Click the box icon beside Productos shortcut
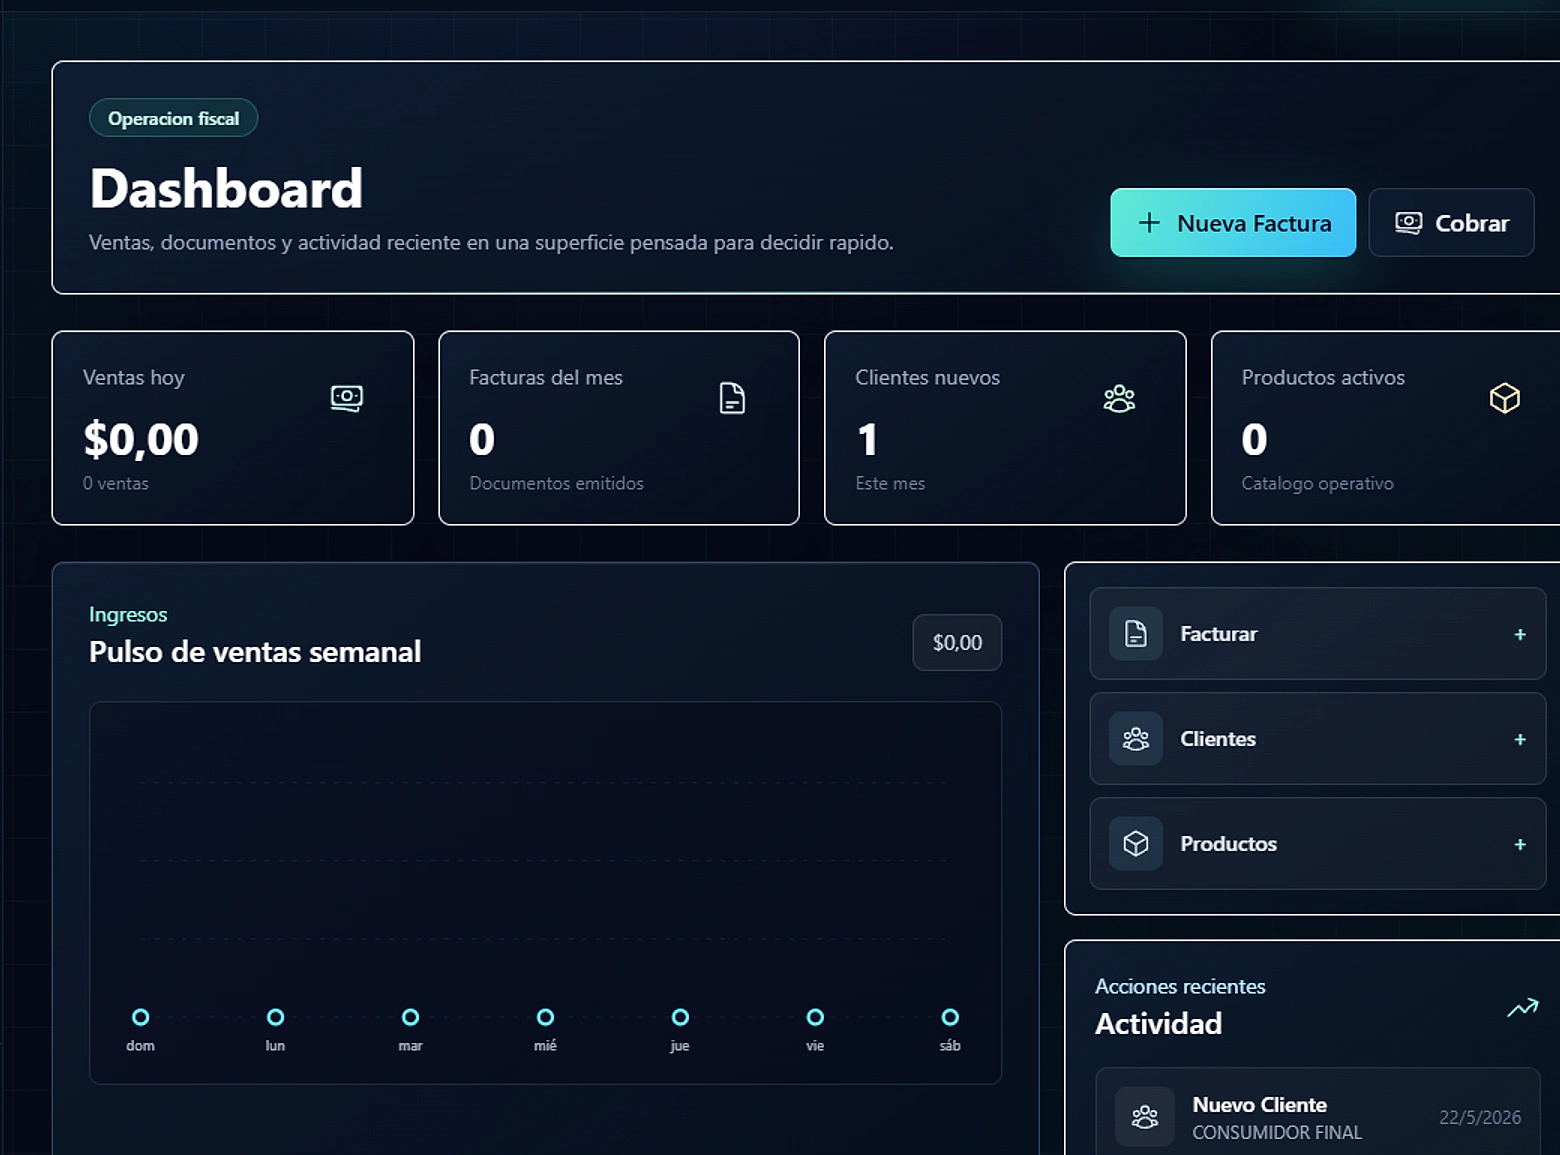The image size is (1560, 1155). click(1136, 844)
